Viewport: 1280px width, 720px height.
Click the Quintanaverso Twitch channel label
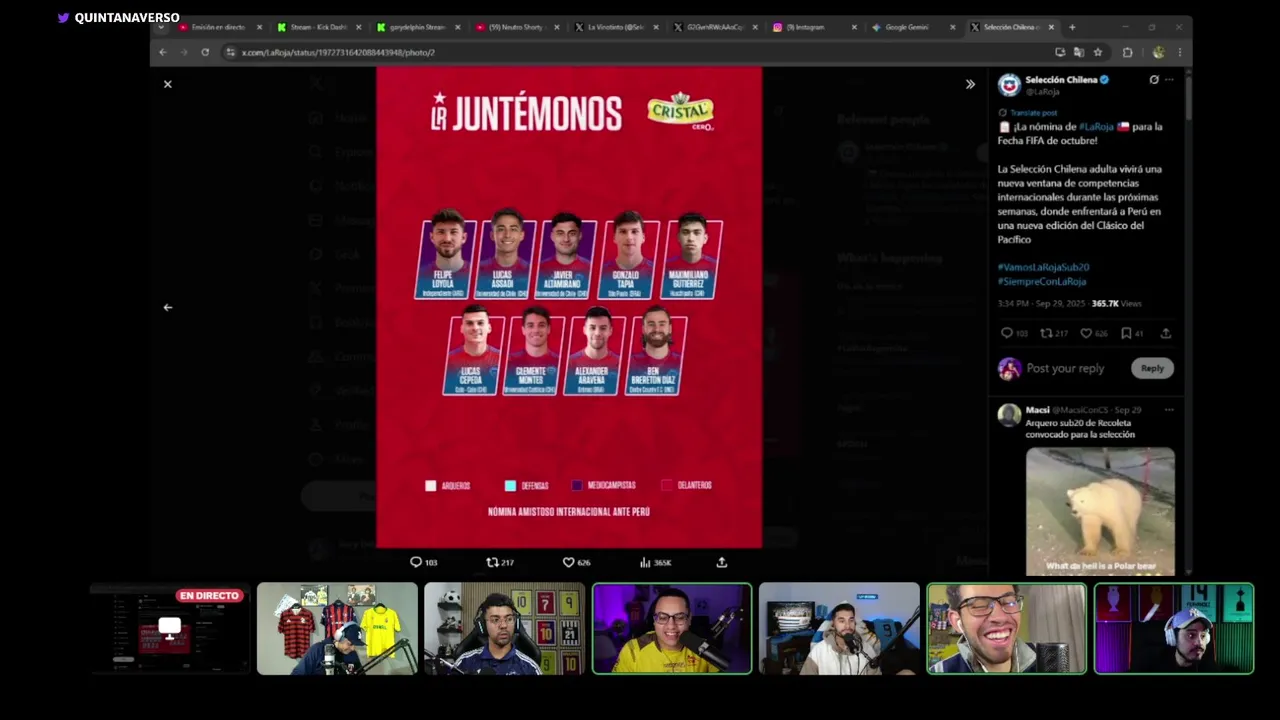pyautogui.click(x=119, y=18)
